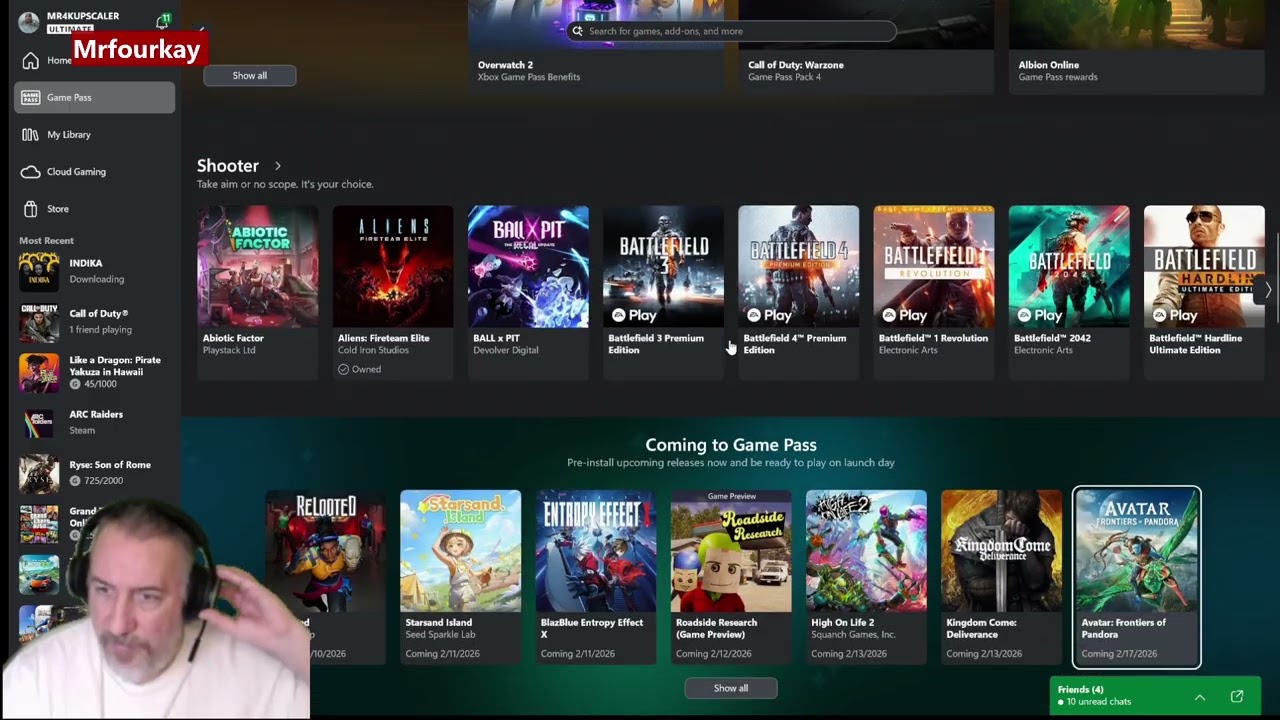Expand the Shooter category chevron
The image size is (1280, 720).
[x=278, y=166]
